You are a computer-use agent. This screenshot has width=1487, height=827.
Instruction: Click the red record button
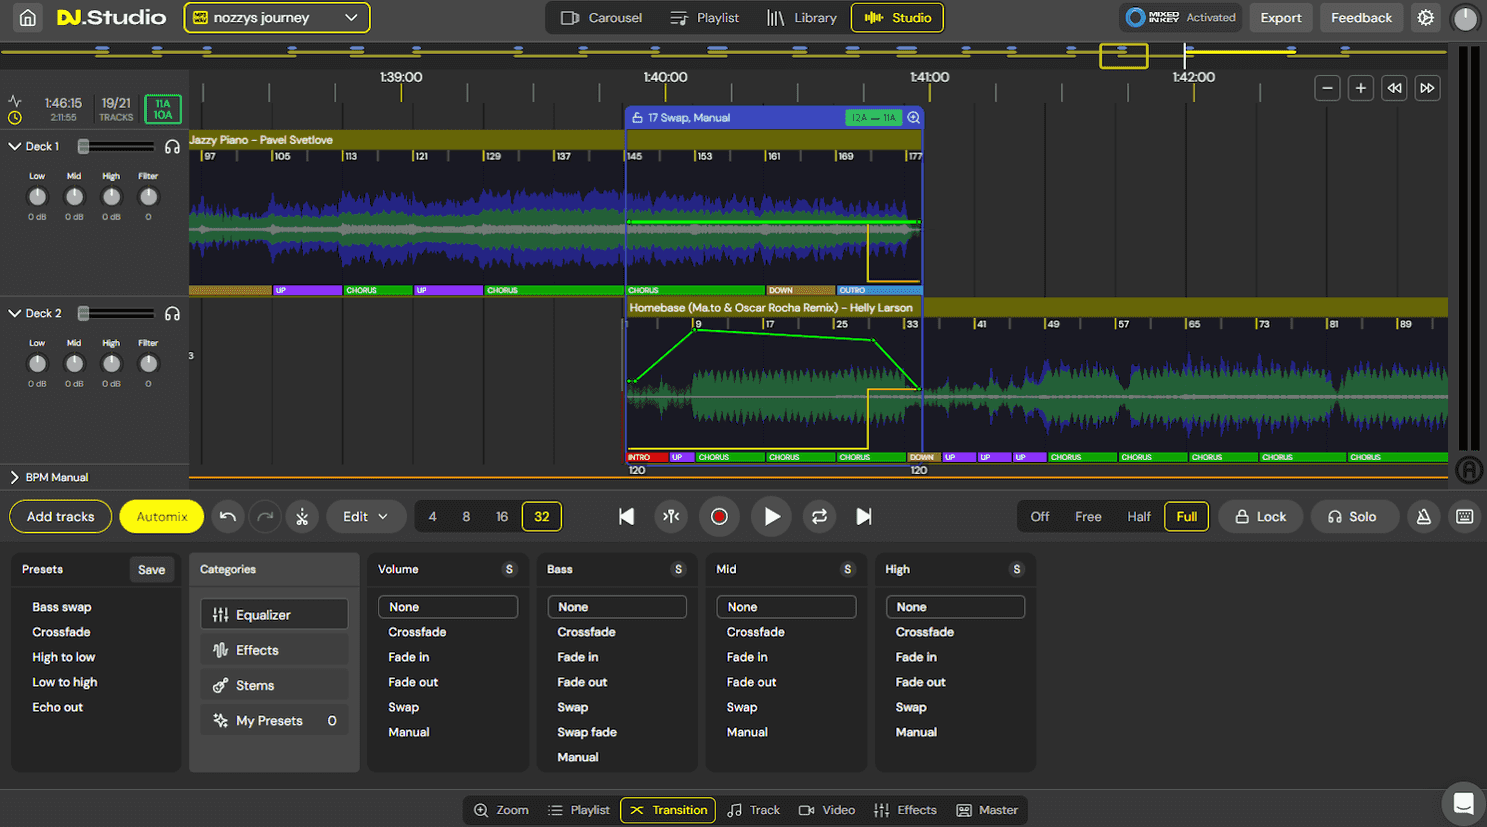[718, 517]
